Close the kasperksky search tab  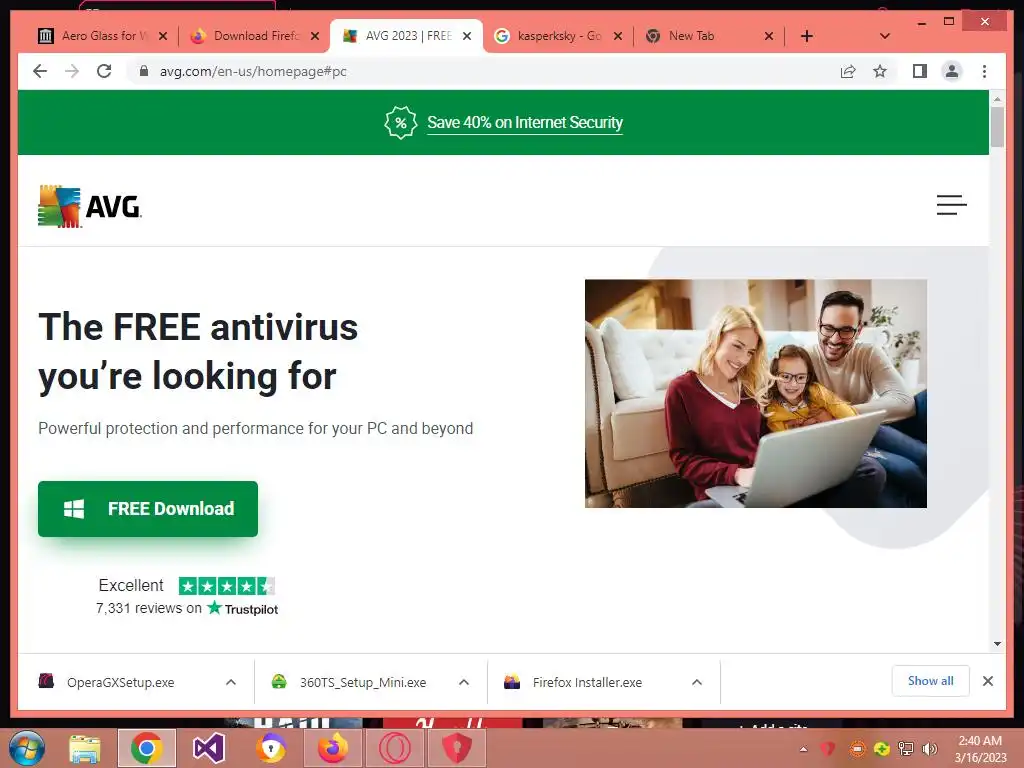click(x=618, y=36)
